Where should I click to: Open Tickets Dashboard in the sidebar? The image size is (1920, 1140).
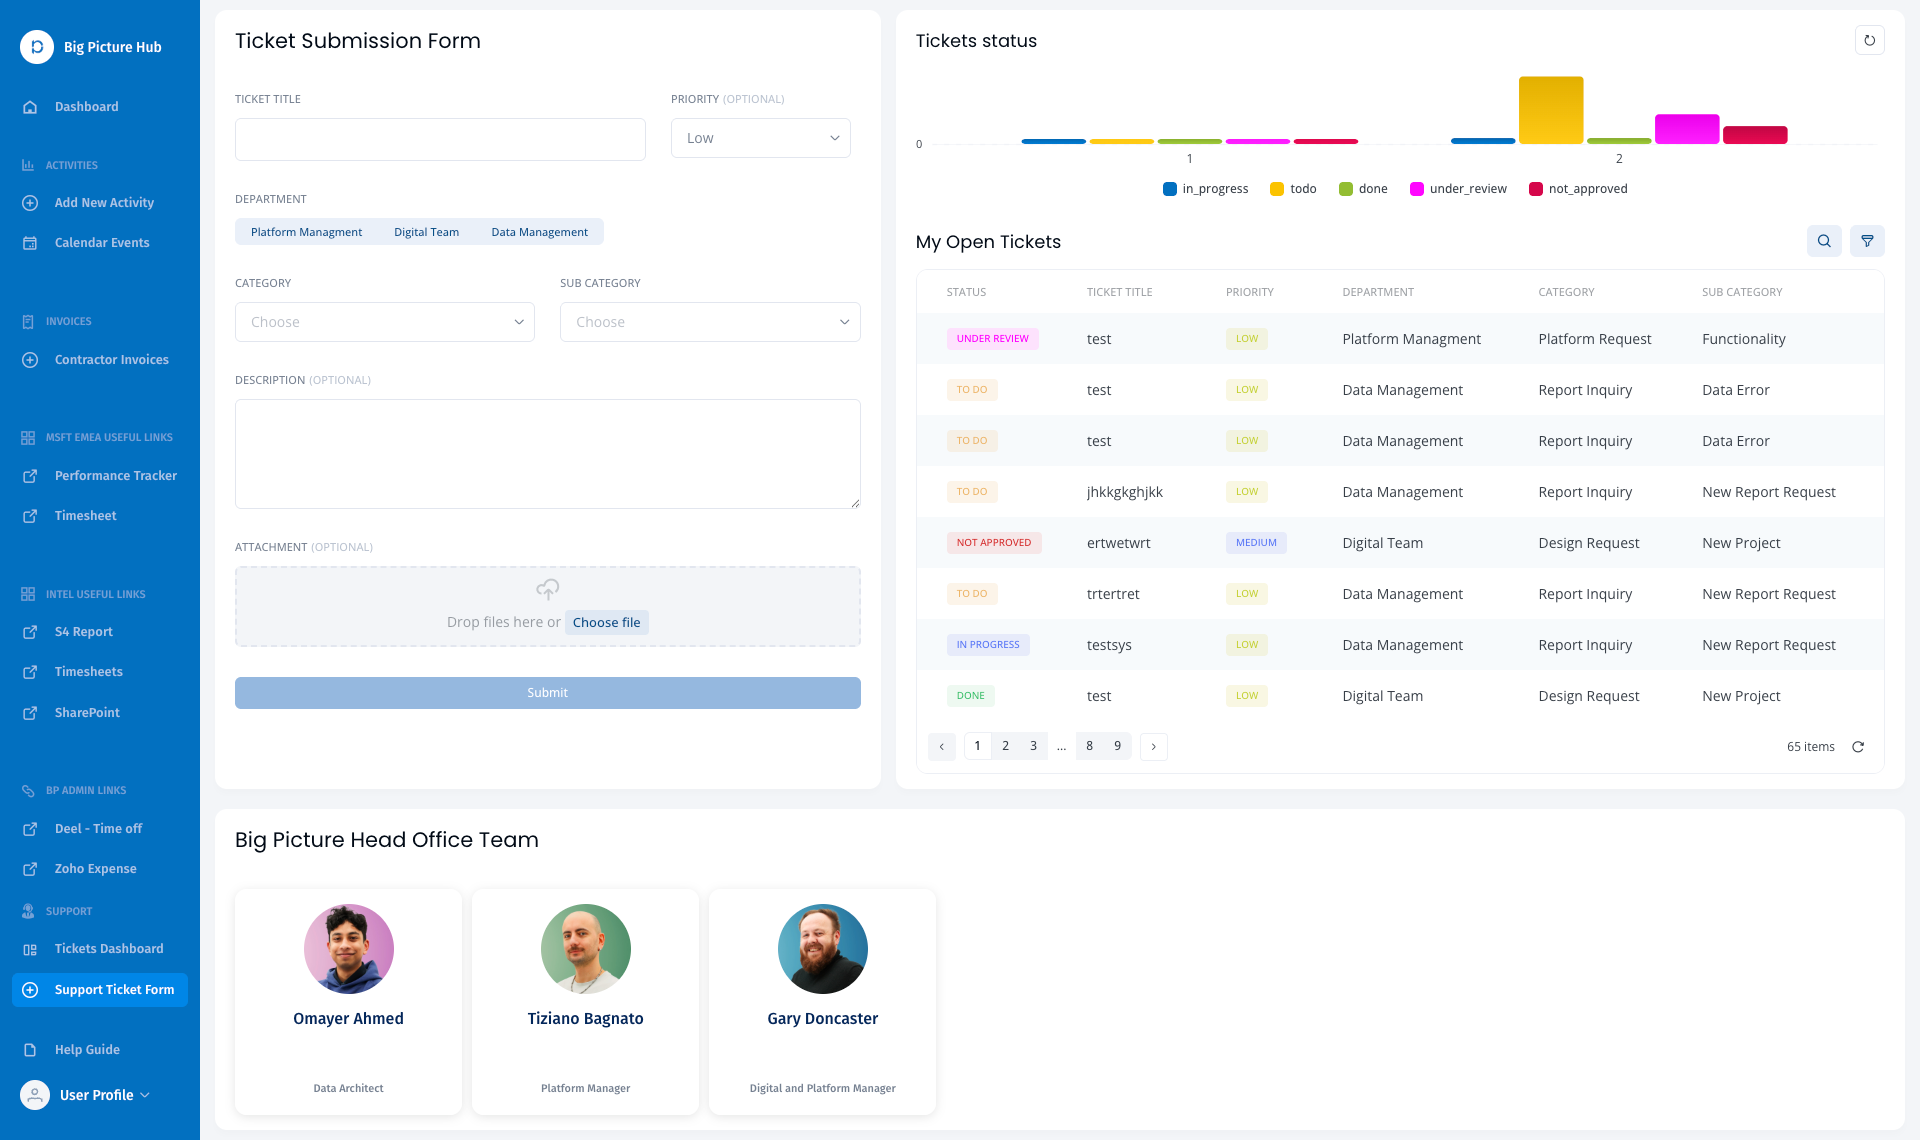pos(108,949)
